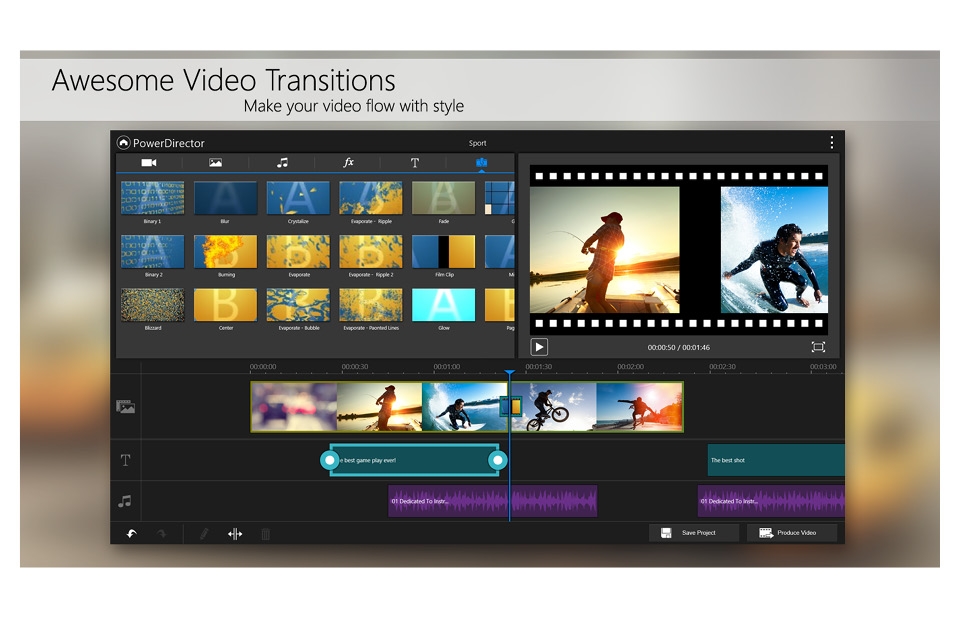Click the PowerDirector home icon
This screenshot has height=640, width=960.
(124, 143)
